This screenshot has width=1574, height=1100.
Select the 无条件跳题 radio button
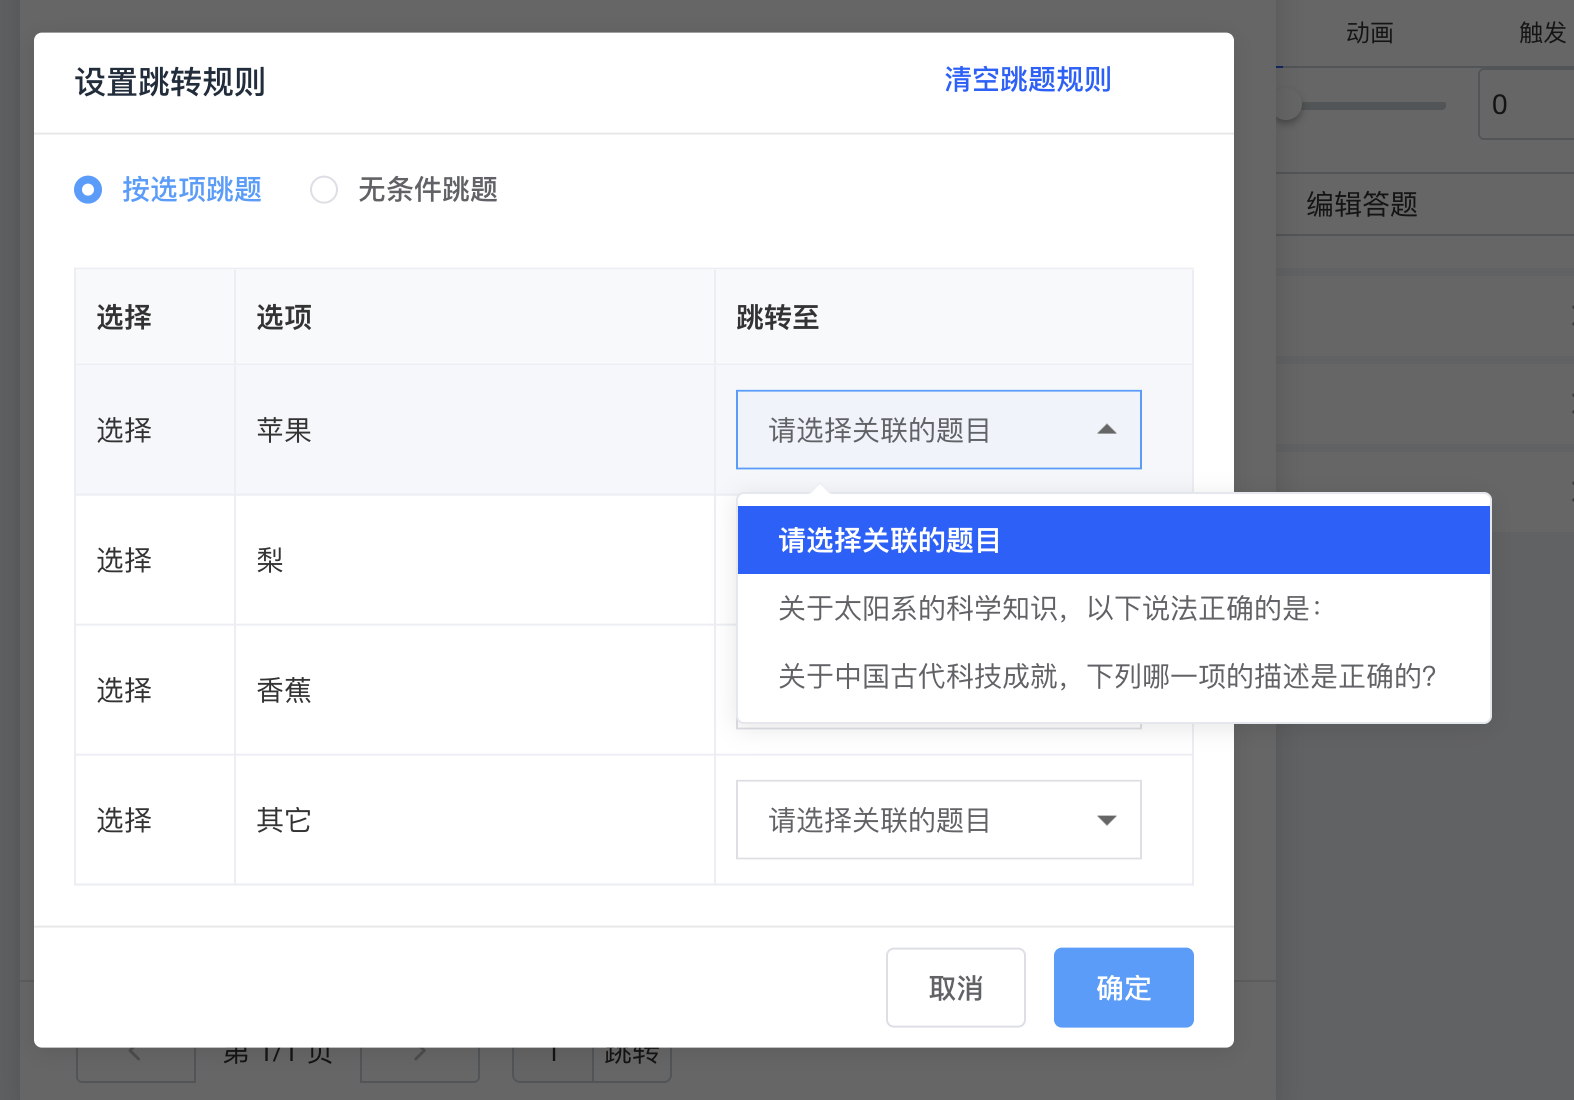[324, 189]
